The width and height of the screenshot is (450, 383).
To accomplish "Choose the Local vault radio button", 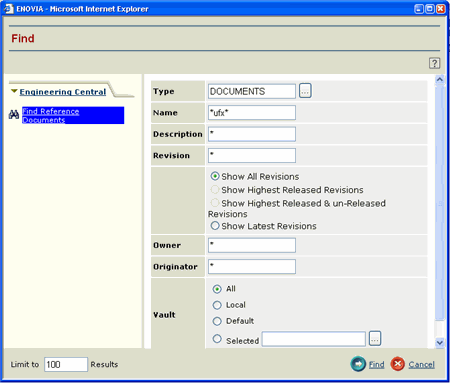I will point(217,305).
